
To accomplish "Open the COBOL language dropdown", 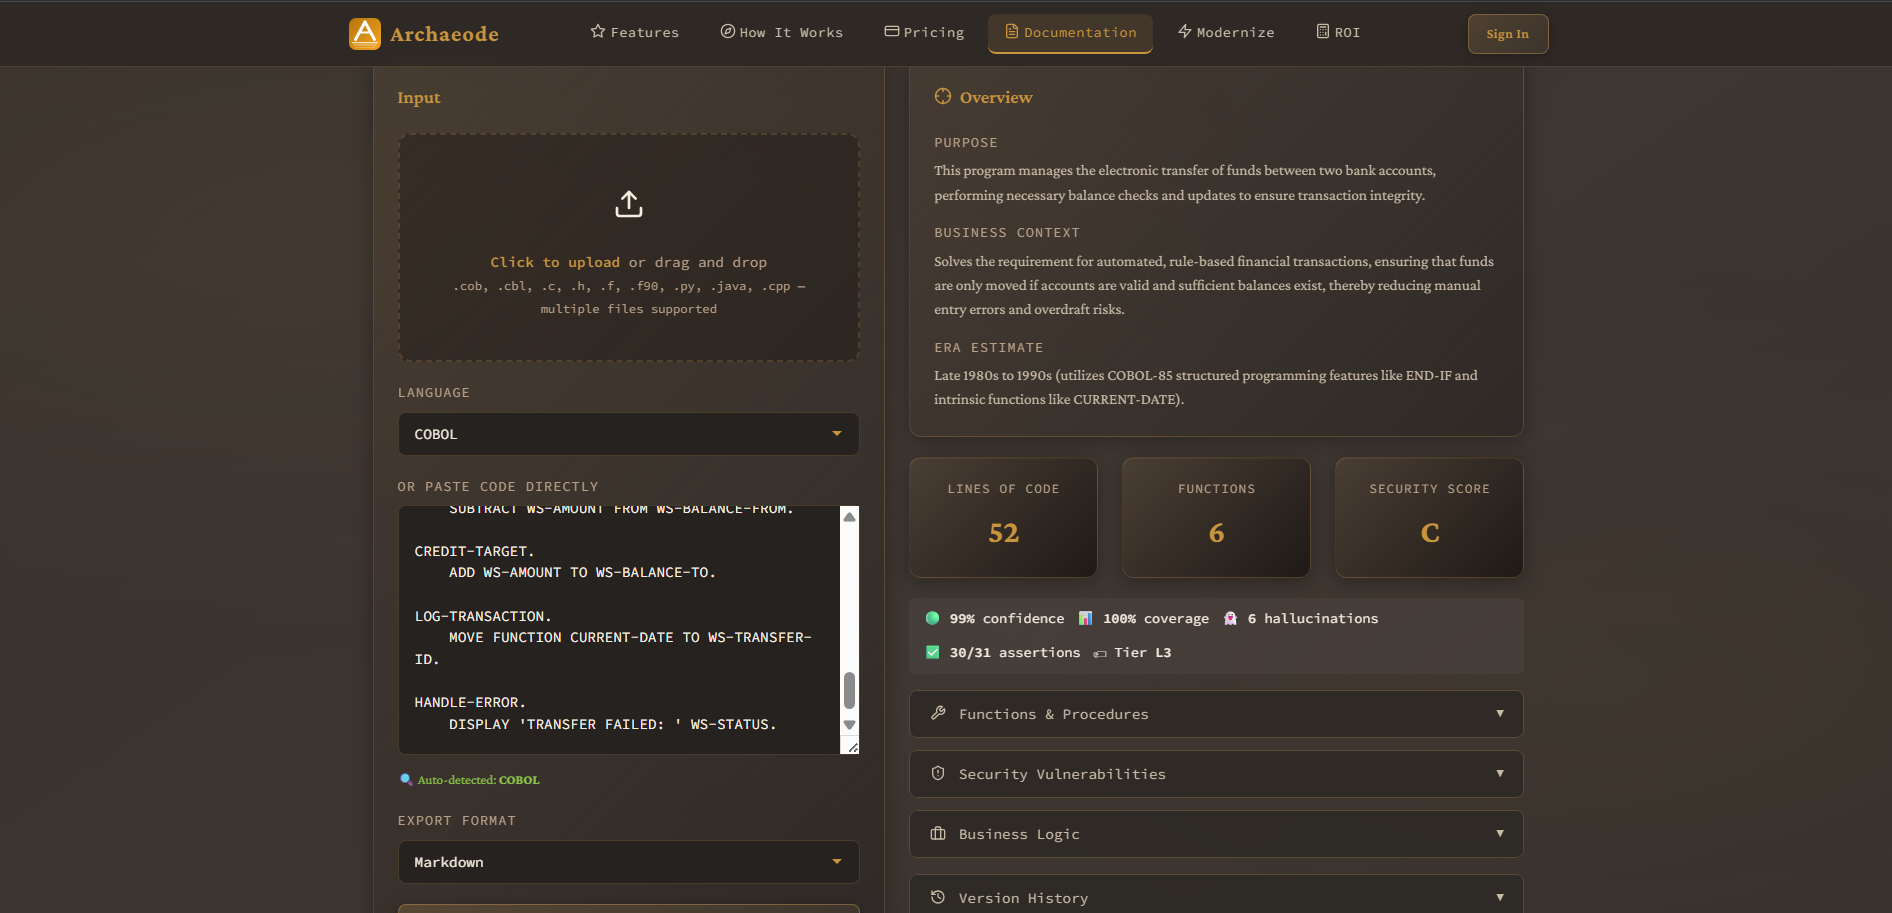I will pyautogui.click(x=629, y=434).
